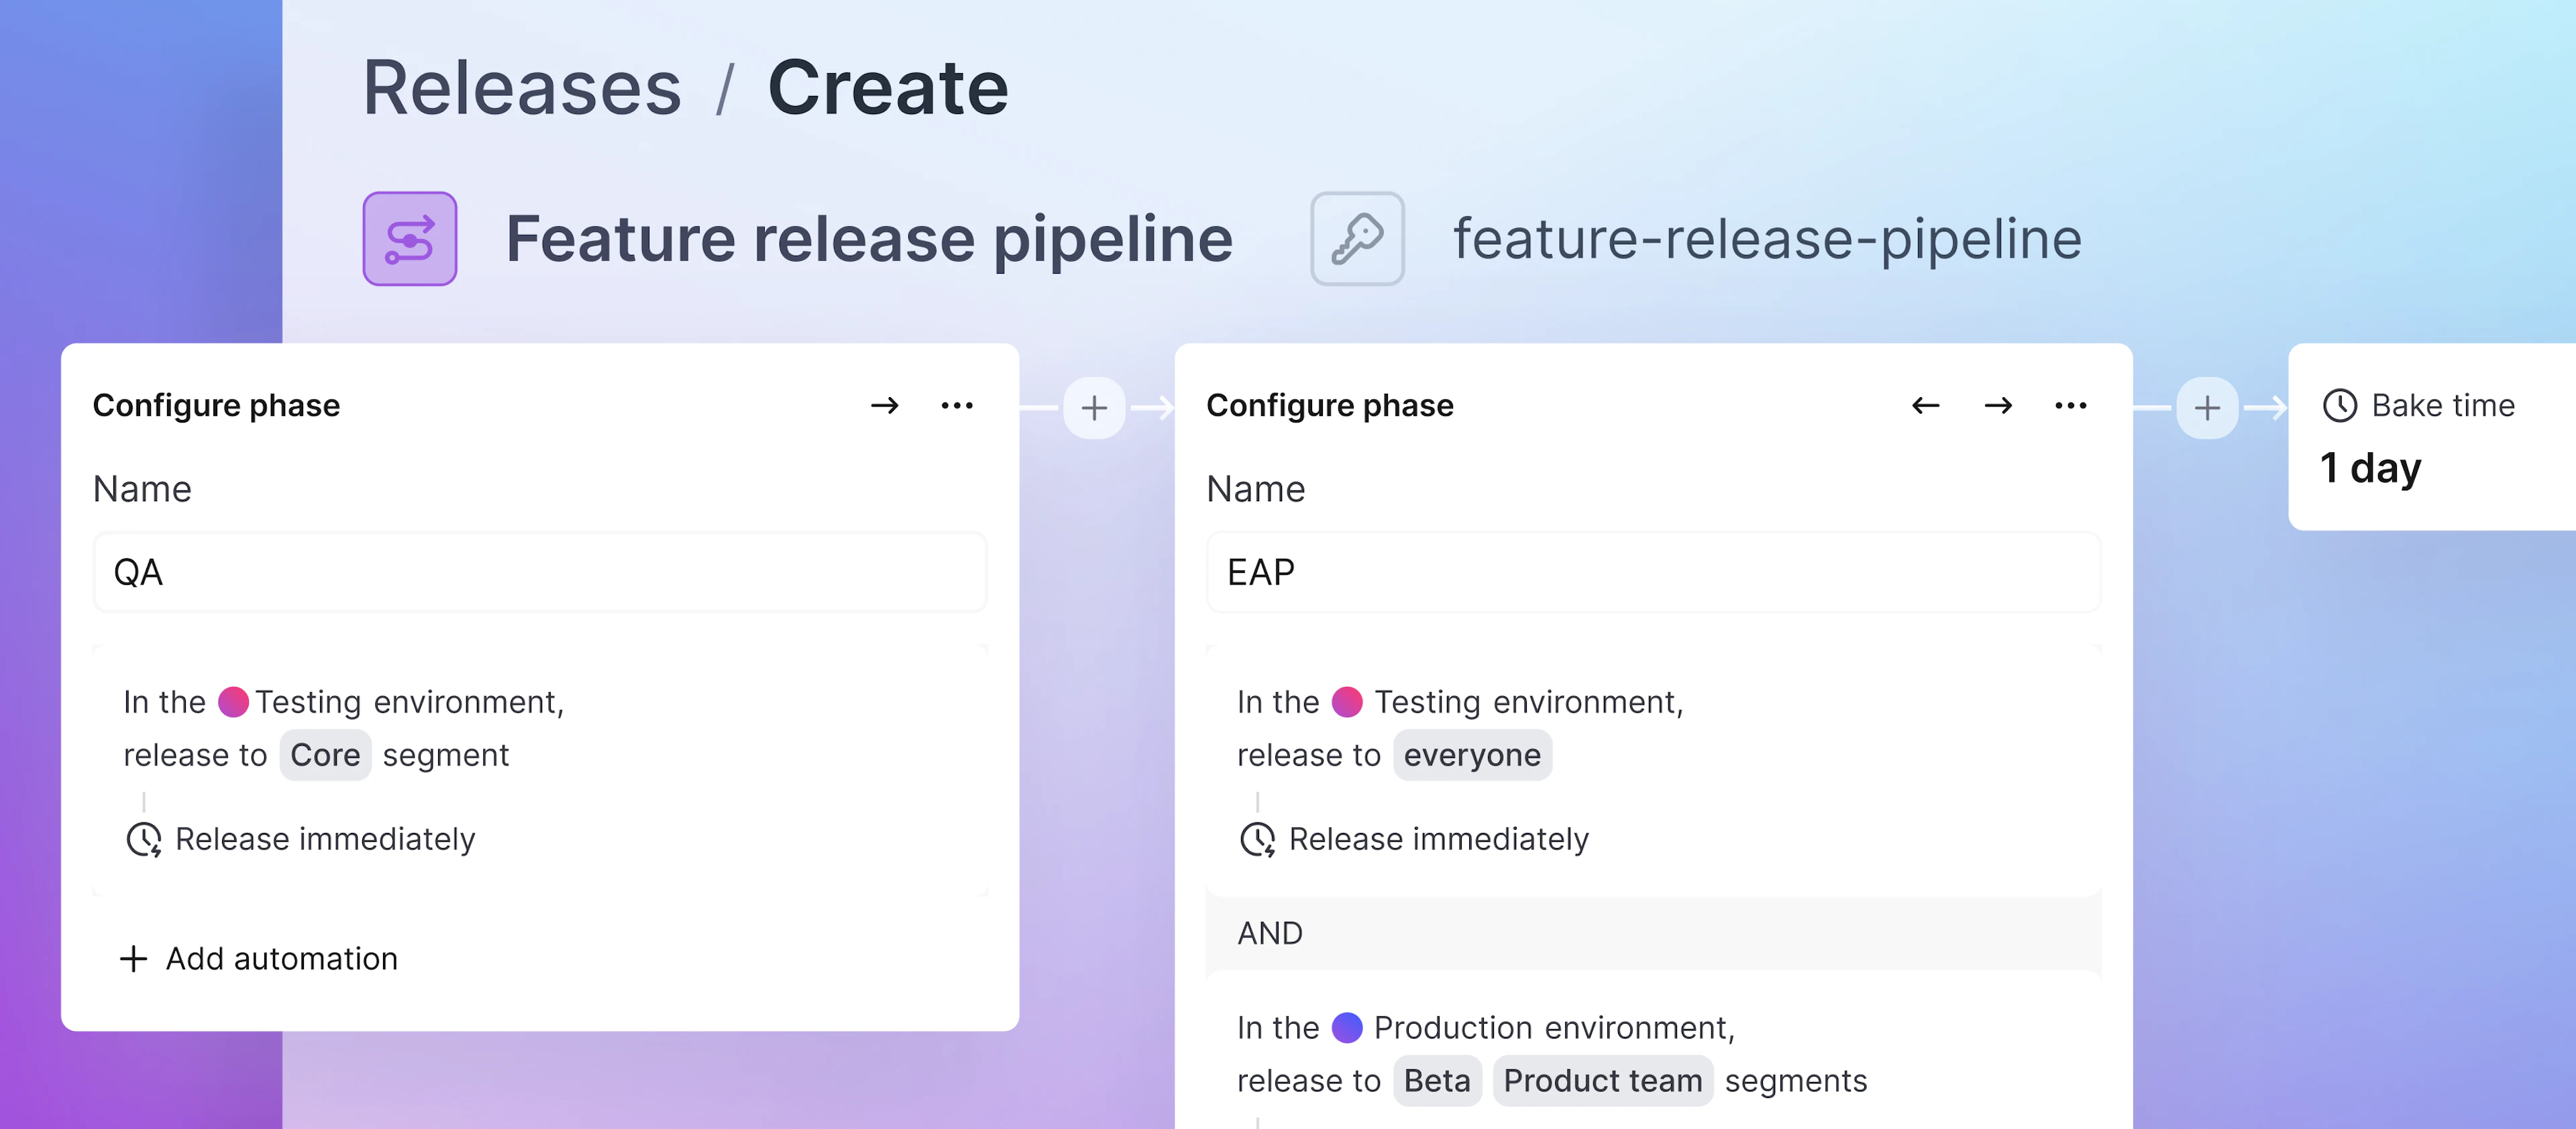Click the right arrow on the QA phase

pyautogui.click(x=884, y=406)
